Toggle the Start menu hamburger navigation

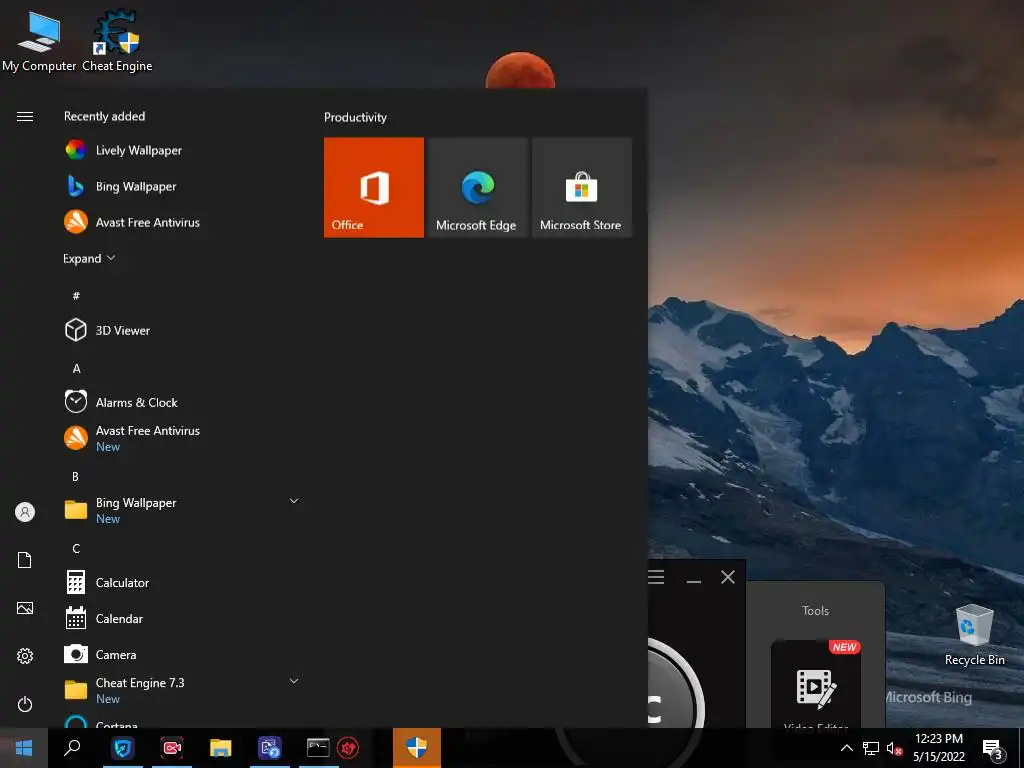click(25, 116)
